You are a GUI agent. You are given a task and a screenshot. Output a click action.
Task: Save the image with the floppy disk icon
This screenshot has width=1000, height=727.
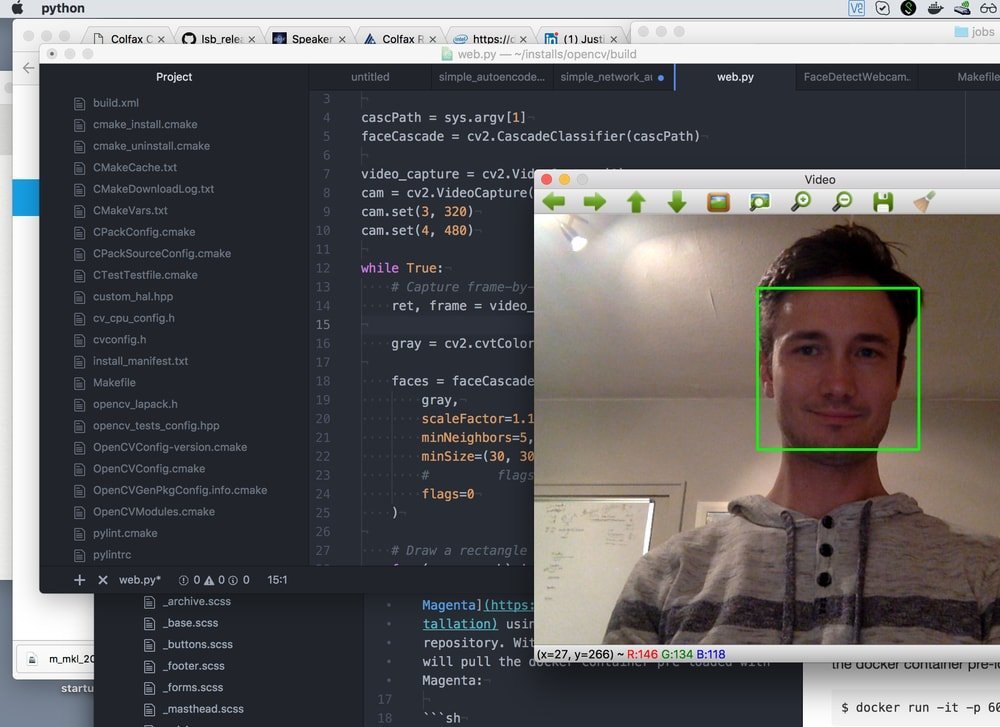[x=883, y=202]
